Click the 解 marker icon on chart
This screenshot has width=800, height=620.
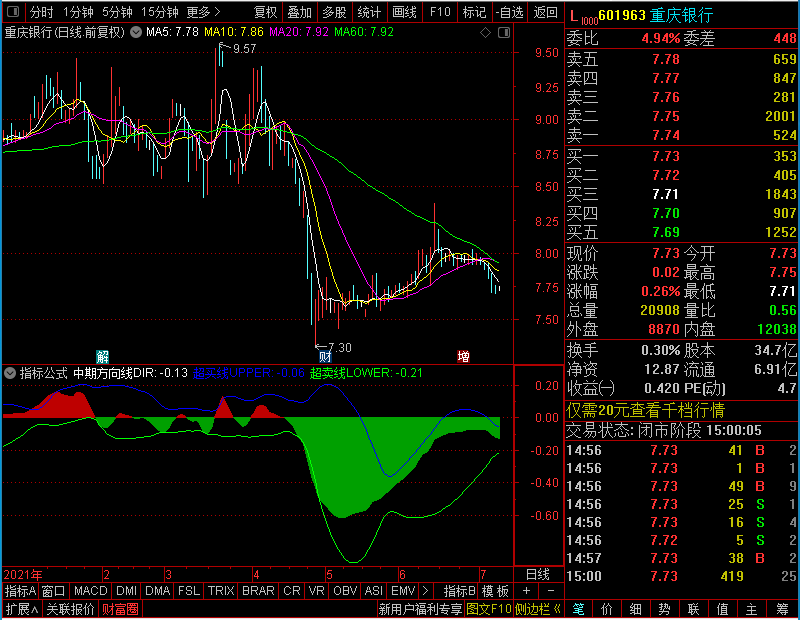pos(103,356)
